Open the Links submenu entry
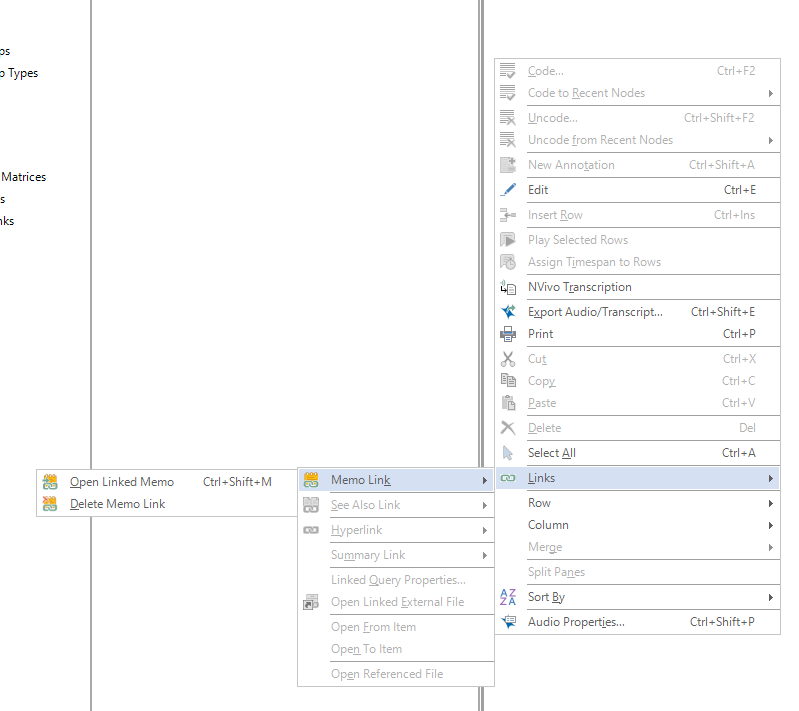Screen dimensions: 799x711 [541, 479]
